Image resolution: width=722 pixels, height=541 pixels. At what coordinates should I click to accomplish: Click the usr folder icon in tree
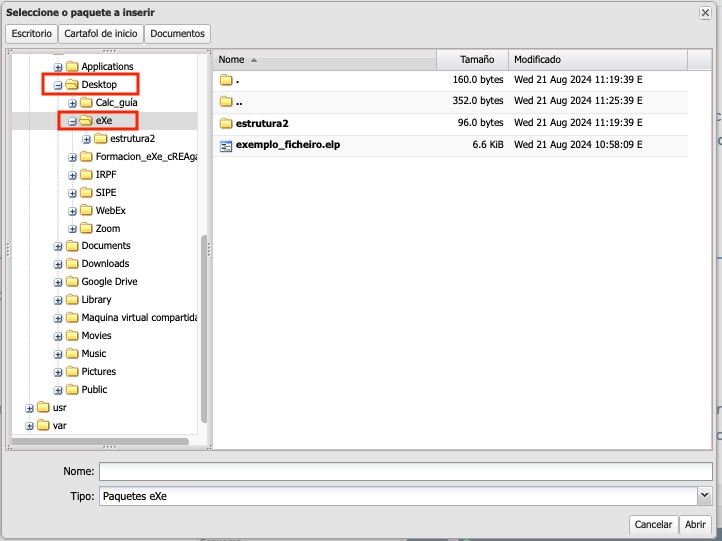[43, 408]
